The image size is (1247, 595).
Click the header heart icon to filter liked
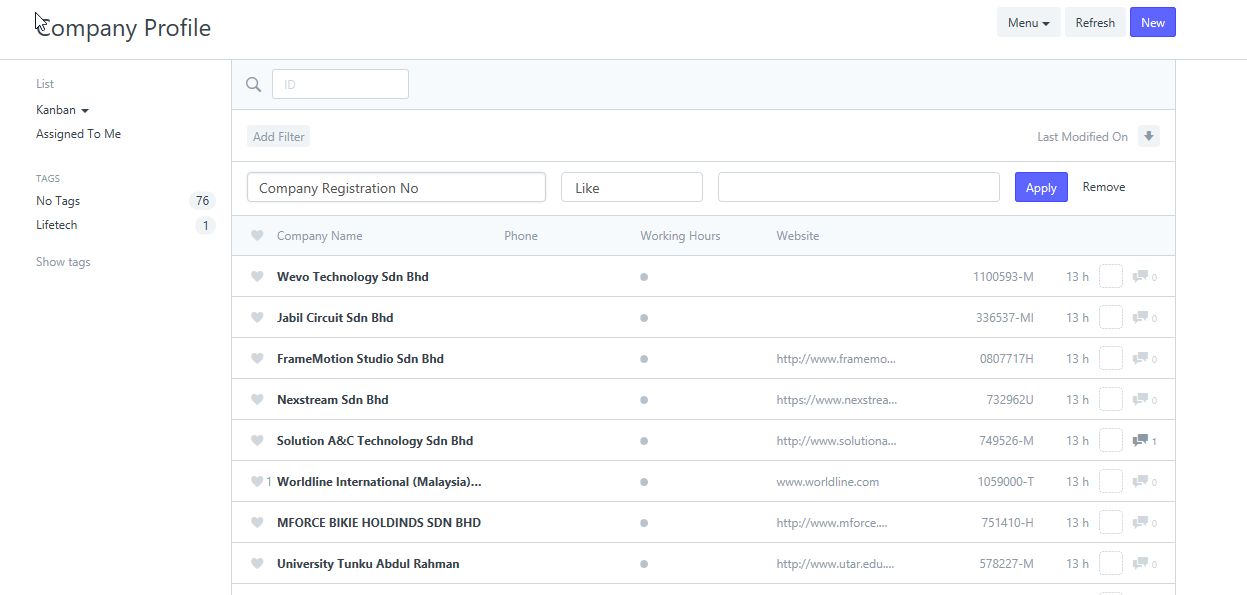point(257,236)
